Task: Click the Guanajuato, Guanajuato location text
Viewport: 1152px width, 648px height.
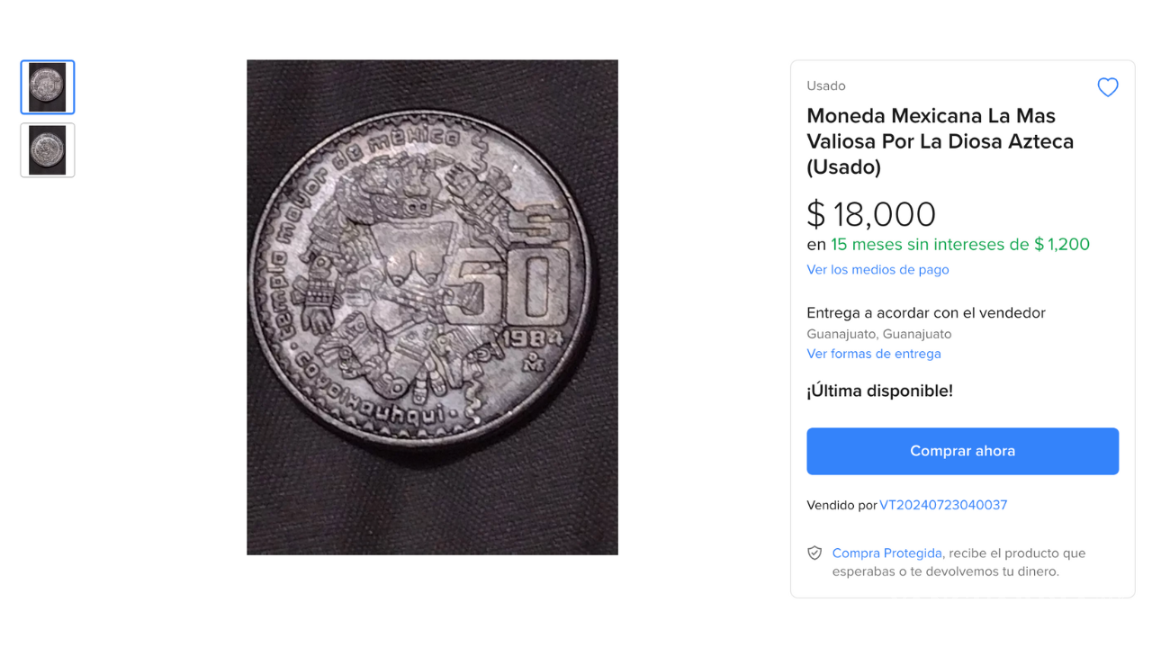Action: [x=878, y=333]
